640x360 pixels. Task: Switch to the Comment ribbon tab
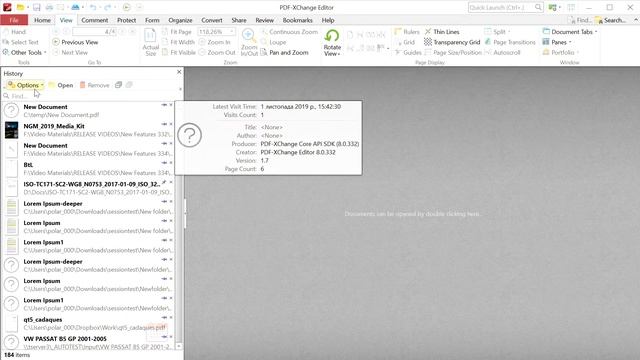pyautogui.click(x=95, y=20)
